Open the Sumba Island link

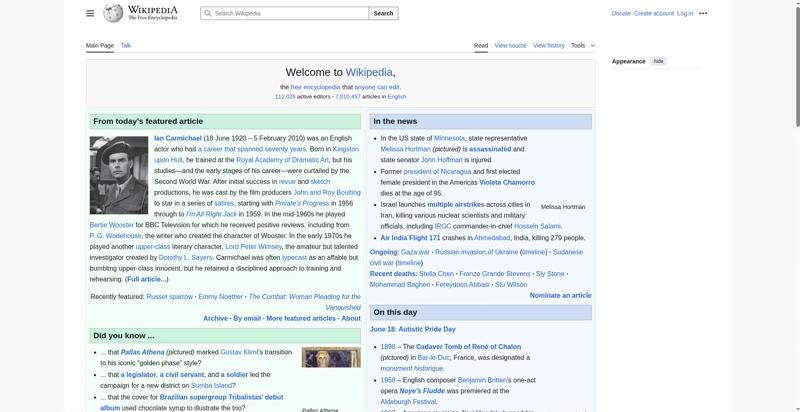pos(212,385)
